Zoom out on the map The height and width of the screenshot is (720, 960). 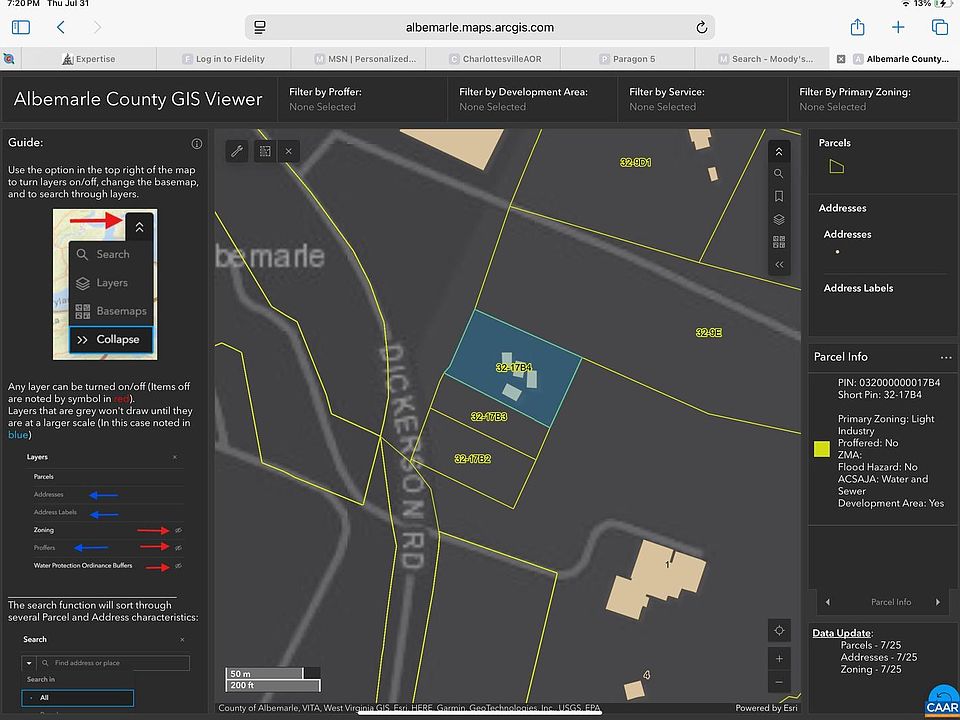[779, 682]
